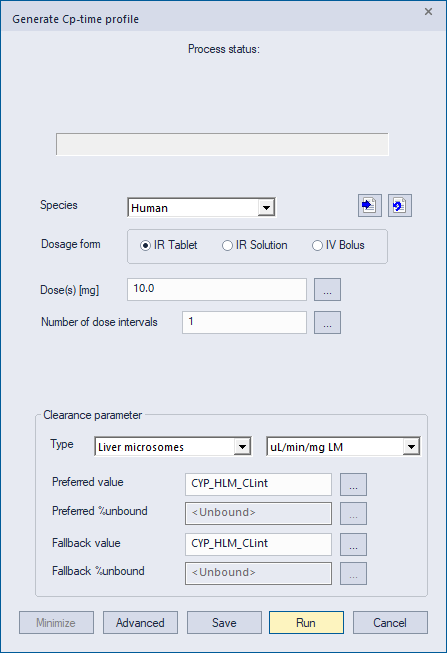Open the Species dropdown showing Human

201,207
